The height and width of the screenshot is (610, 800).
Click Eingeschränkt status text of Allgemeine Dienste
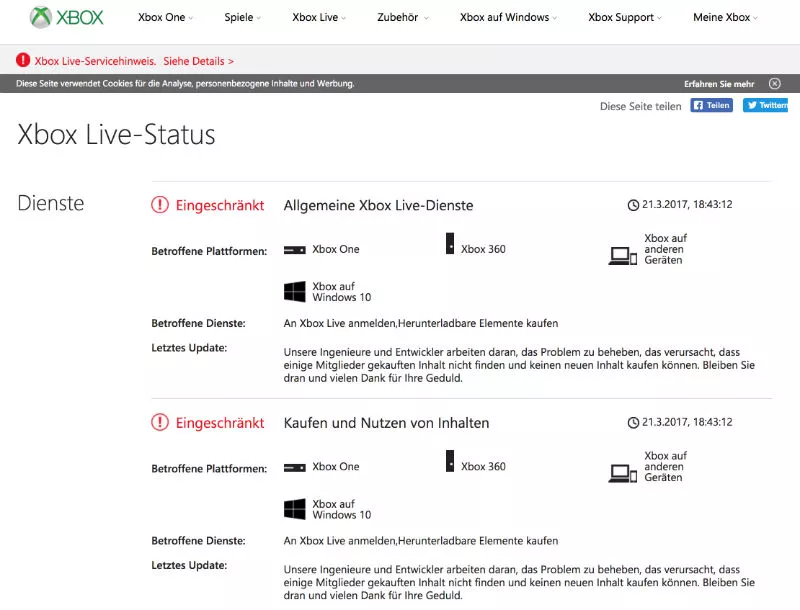pyautogui.click(x=220, y=205)
